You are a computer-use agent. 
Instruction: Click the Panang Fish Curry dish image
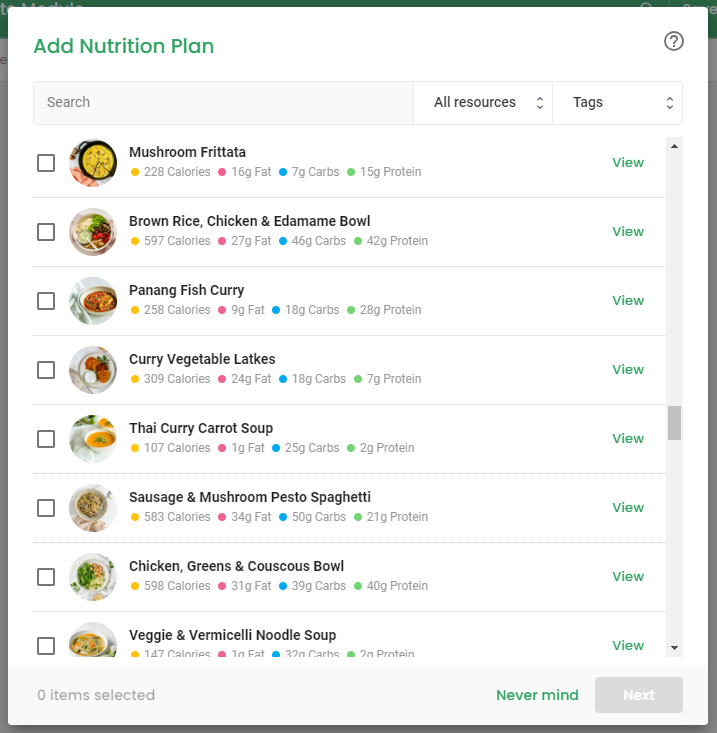(x=93, y=301)
